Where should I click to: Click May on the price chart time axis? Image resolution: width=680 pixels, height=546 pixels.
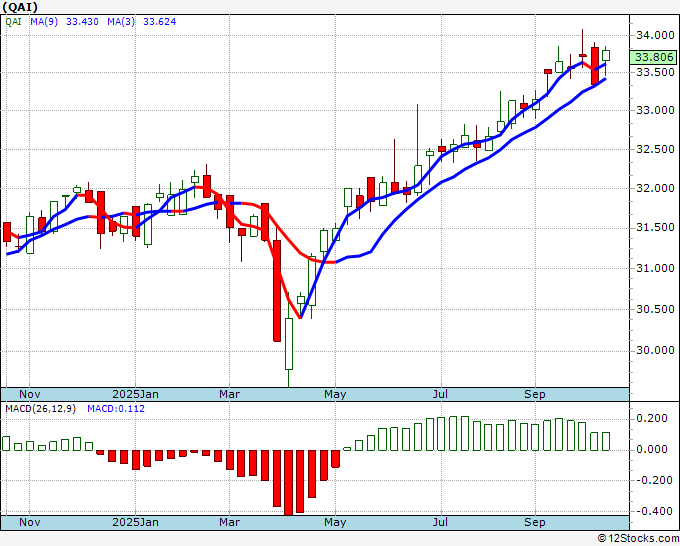[335, 394]
